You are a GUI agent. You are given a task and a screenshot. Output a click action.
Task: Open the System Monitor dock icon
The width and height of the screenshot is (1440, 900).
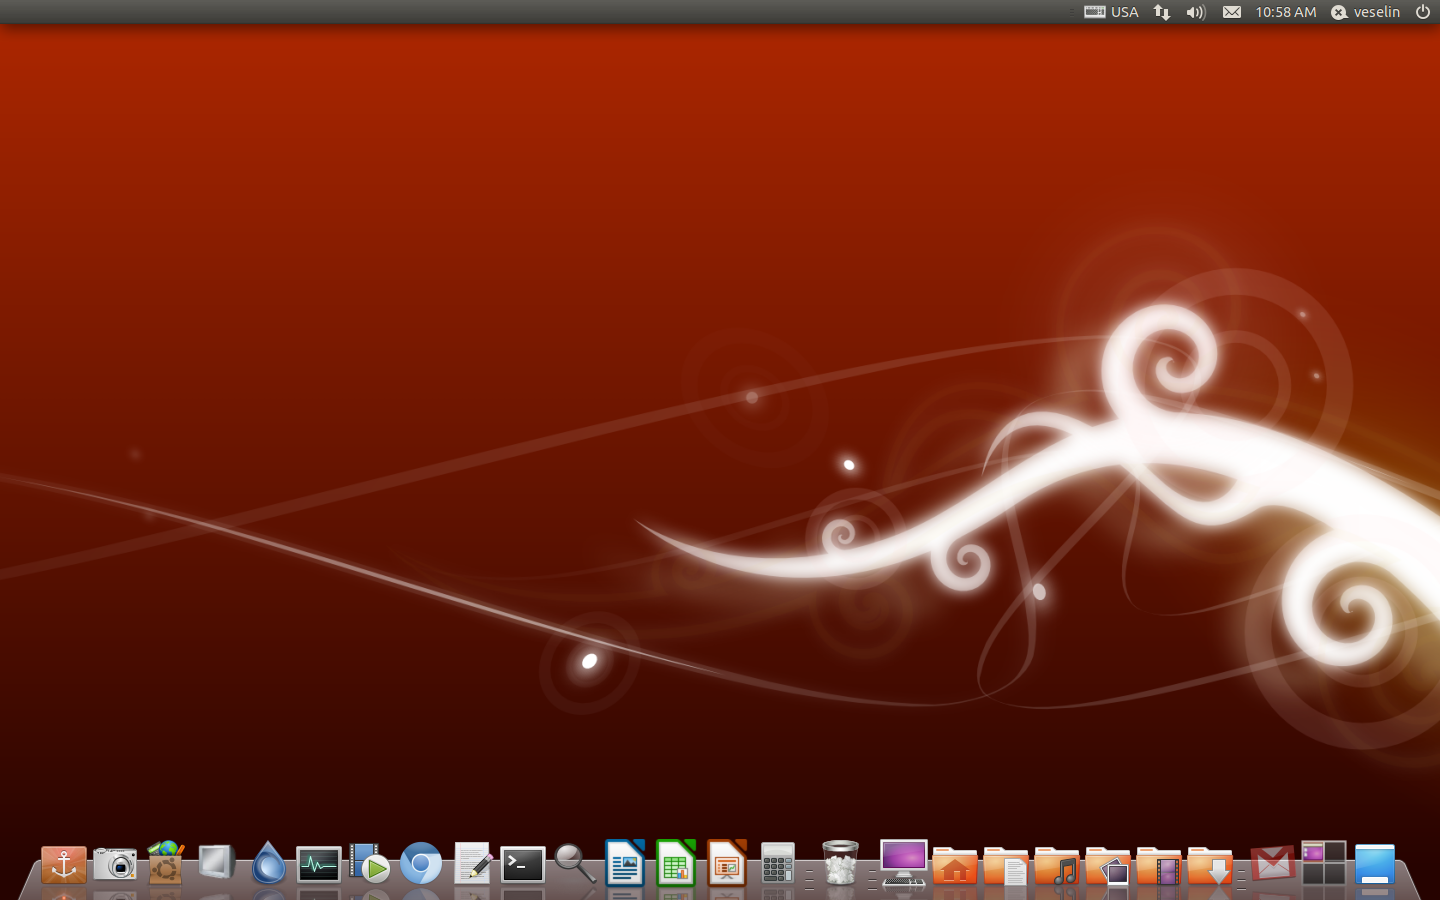pyautogui.click(x=319, y=864)
